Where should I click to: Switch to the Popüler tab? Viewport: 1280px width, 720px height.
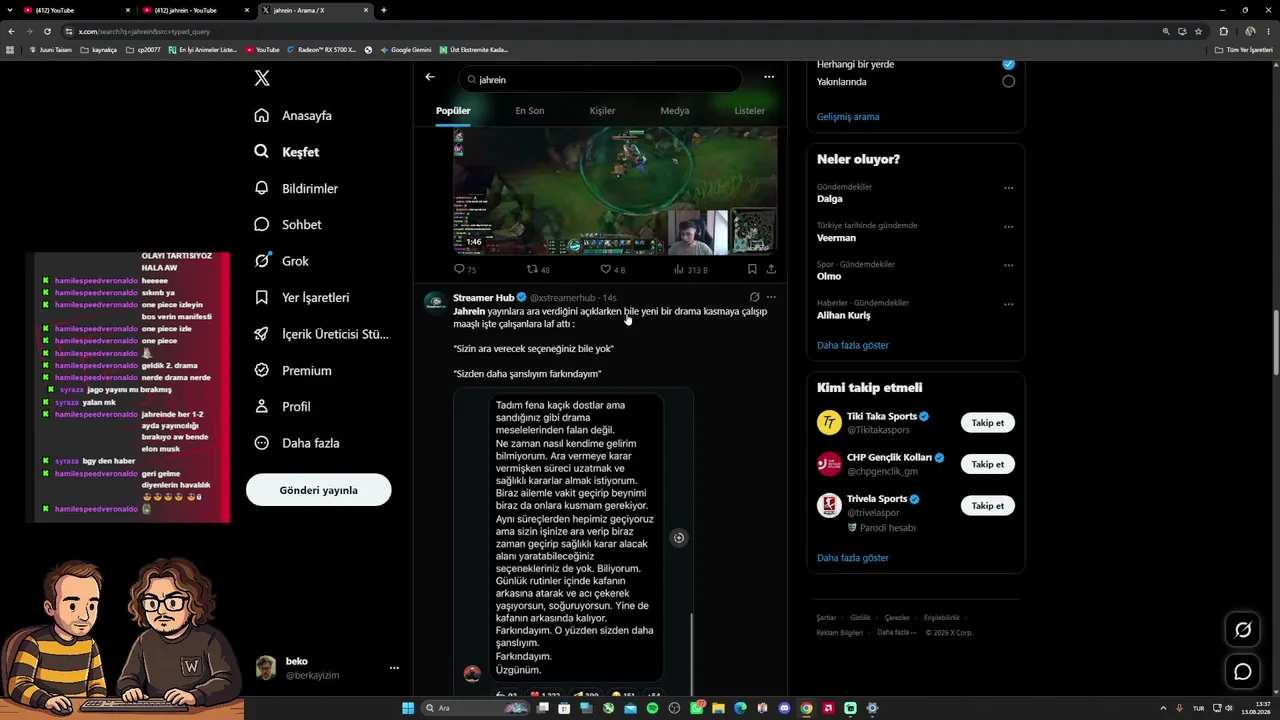coord(453,111)
